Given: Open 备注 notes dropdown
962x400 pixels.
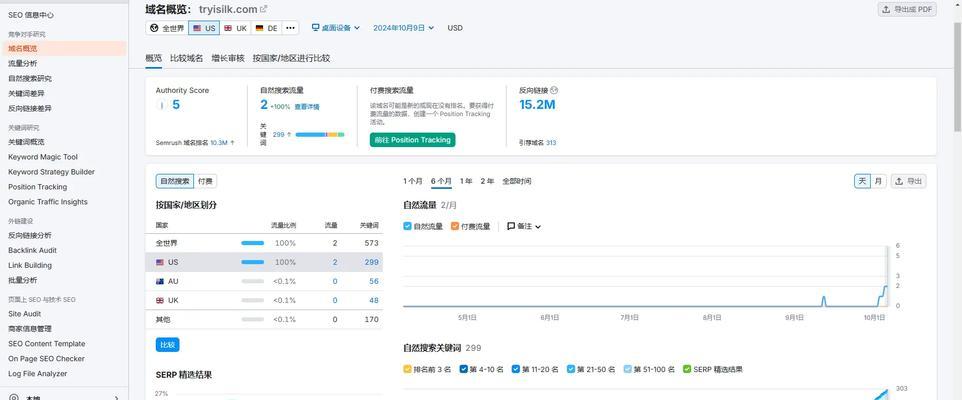Looking at the screenshot, I should (524, 226).
